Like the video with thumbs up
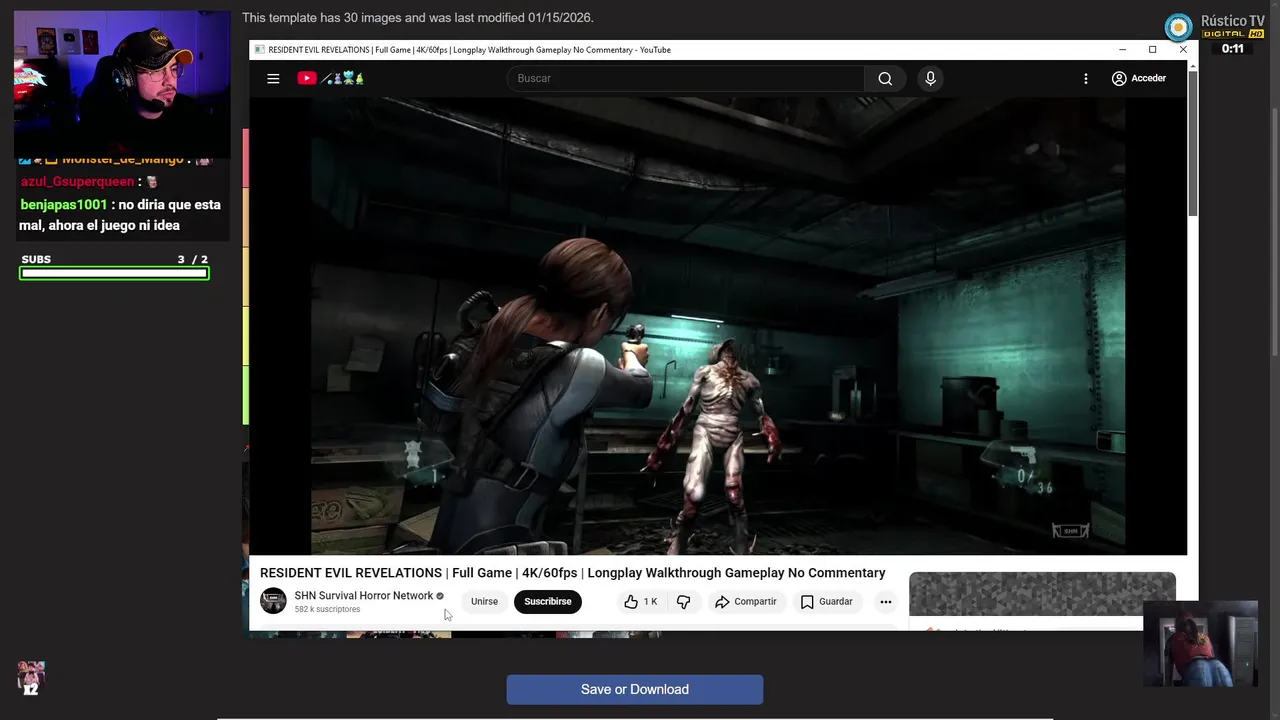Viewport: 1280px width, 720px height. (x=640, y=601)
